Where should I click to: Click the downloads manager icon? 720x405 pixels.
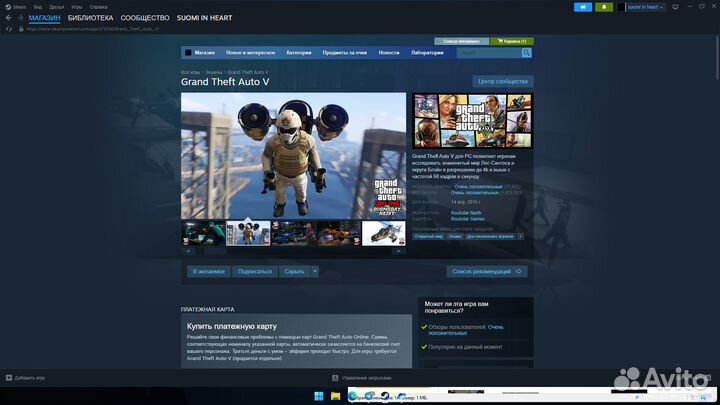pos(335,378)
